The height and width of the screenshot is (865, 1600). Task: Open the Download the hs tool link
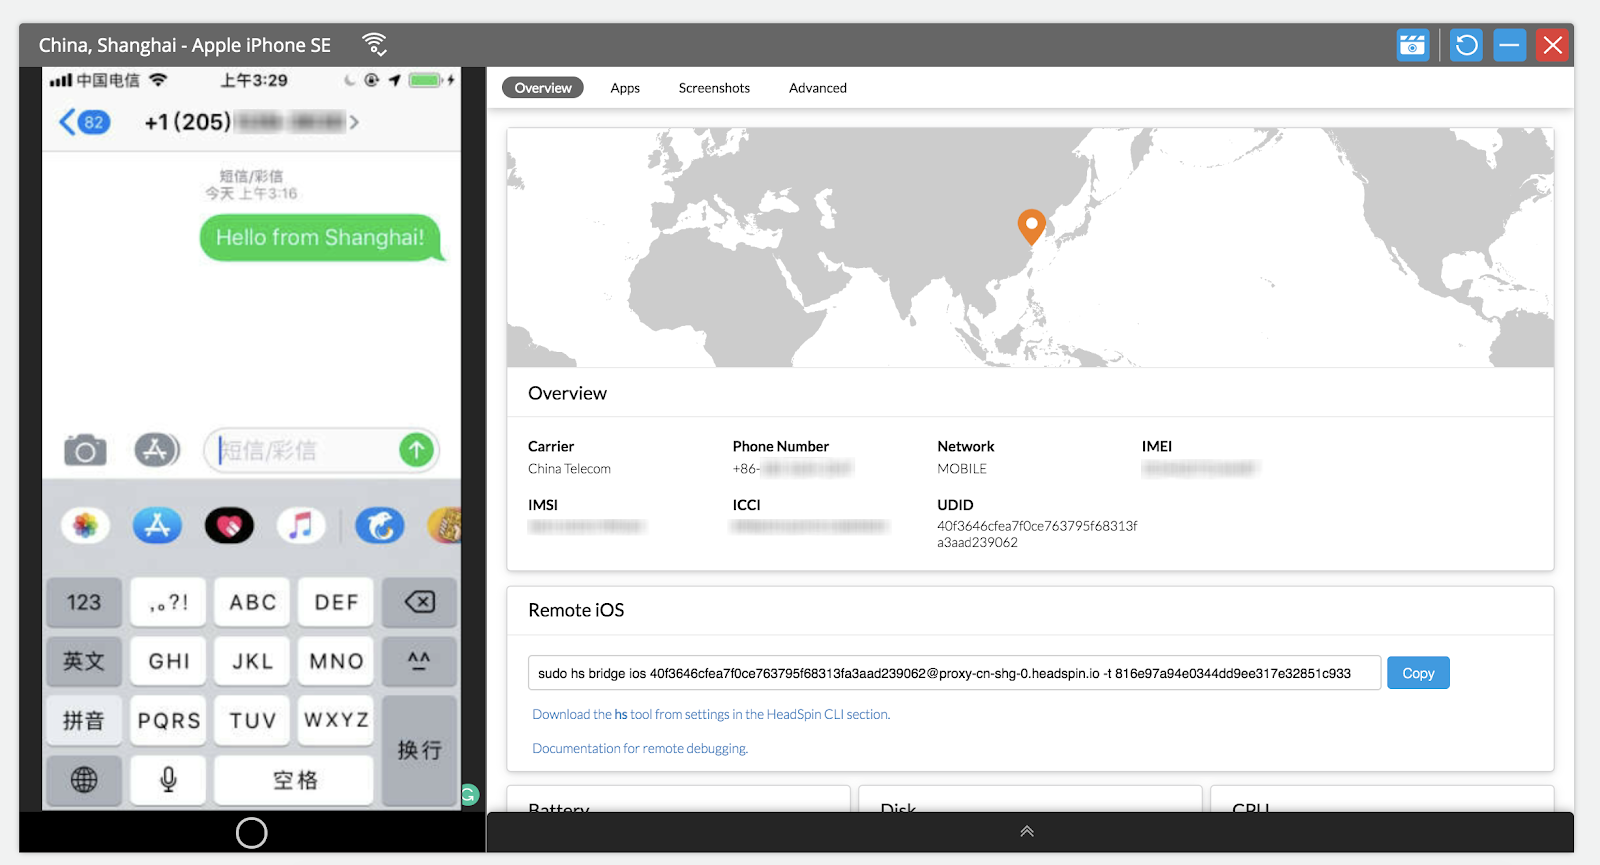711,714
